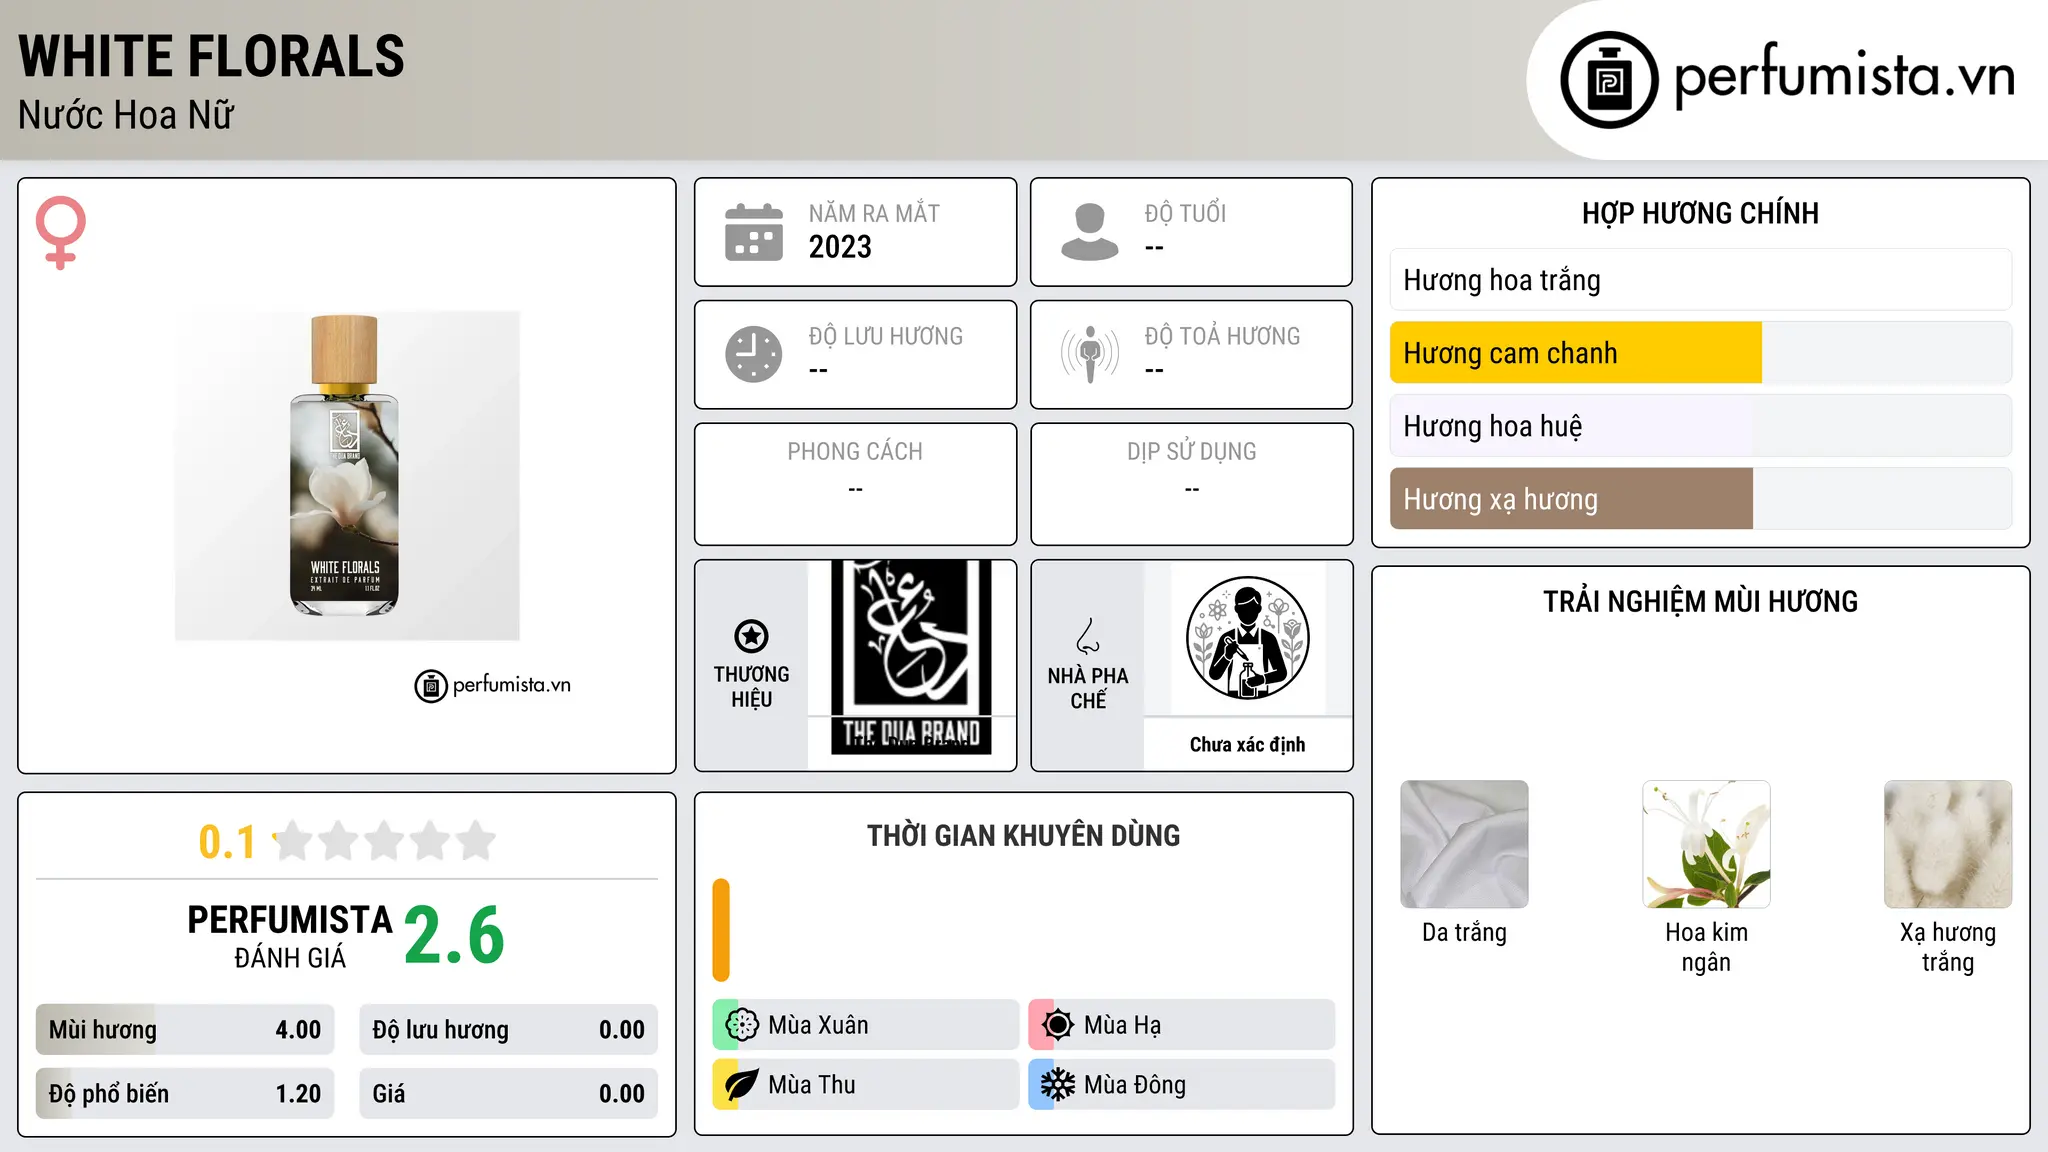The image size is (2048, 1152).
Task: Click the release year value 2023
Action: click(840, 247)
